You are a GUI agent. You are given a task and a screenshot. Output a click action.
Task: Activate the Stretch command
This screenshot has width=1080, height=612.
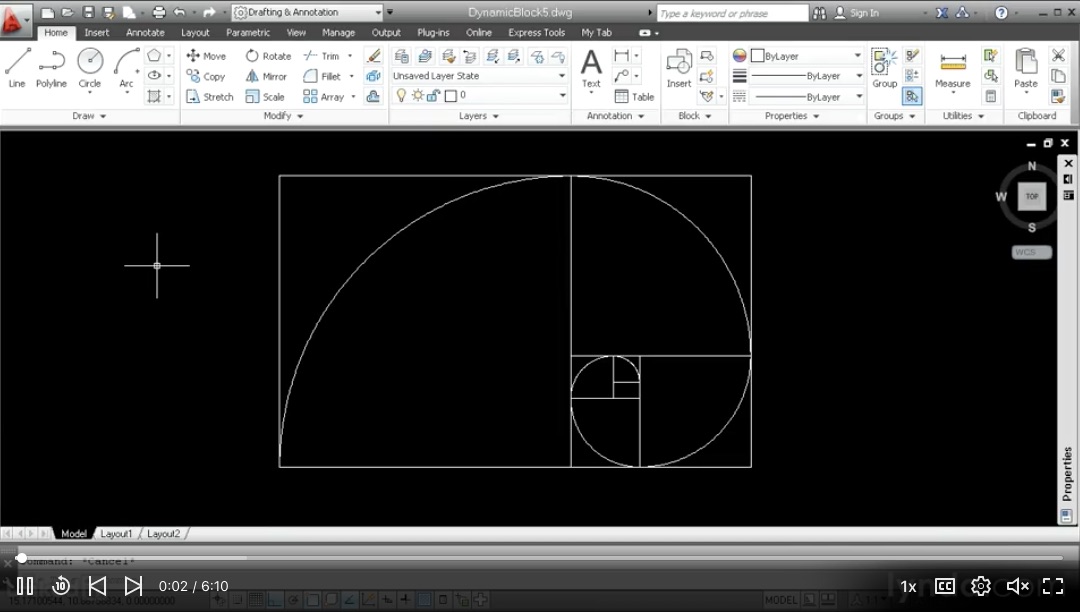coord(209,97)
